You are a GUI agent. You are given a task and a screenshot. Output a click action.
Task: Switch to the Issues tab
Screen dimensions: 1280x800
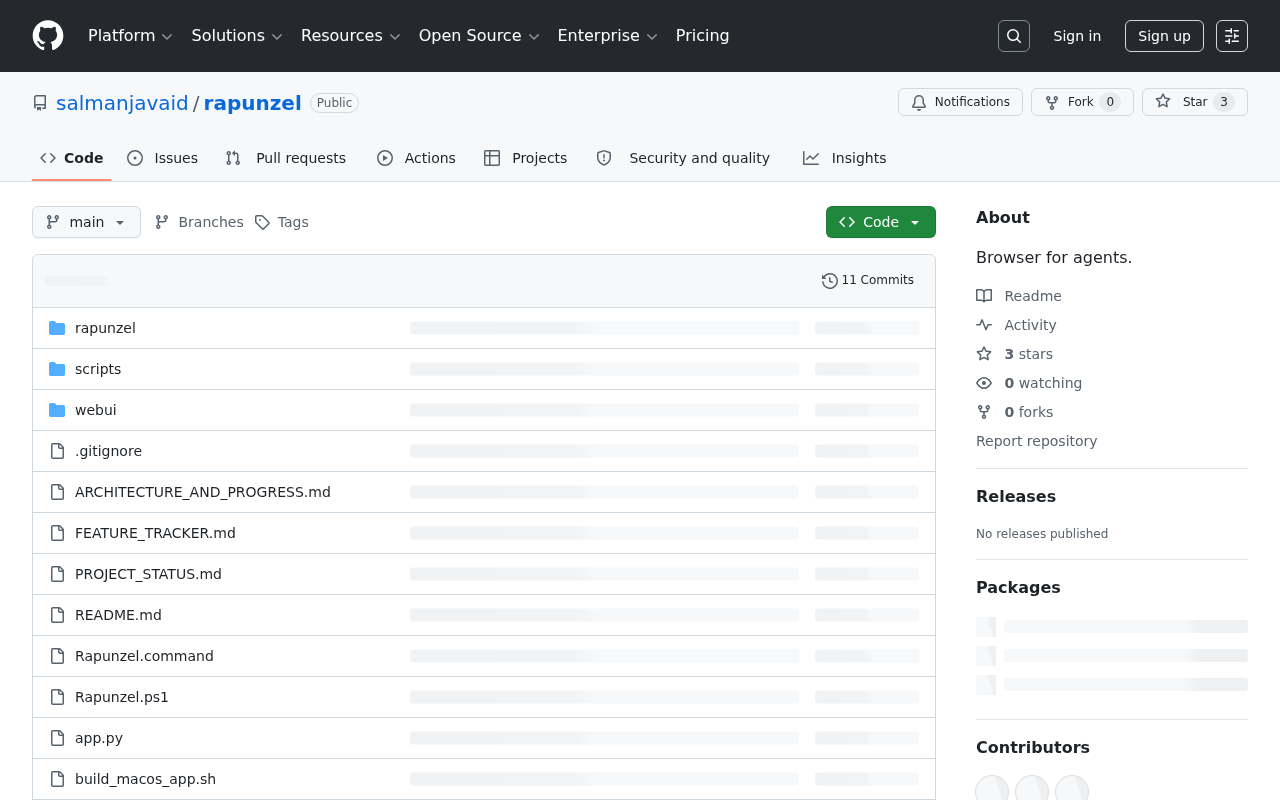click(163, 158)
